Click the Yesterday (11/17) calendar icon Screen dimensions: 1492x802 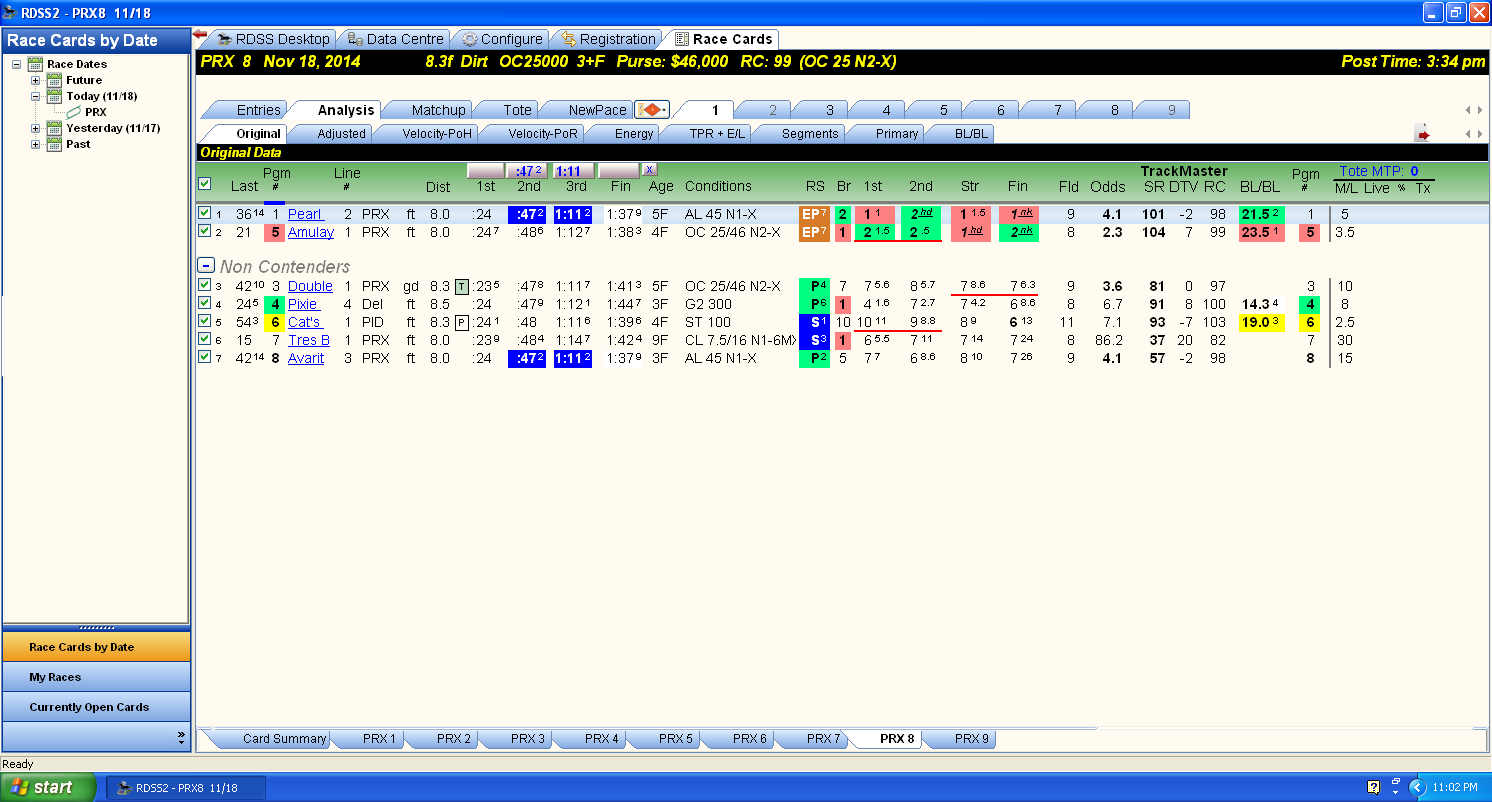coord(55,128)
